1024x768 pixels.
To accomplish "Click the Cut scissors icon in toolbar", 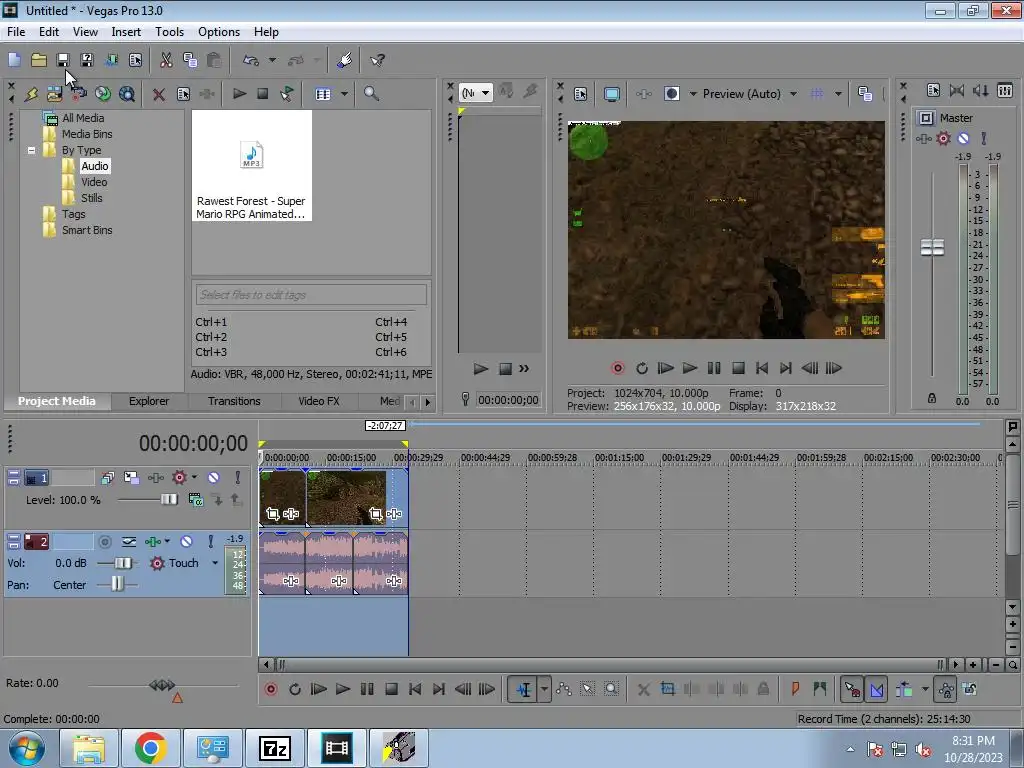I will 166,60.
